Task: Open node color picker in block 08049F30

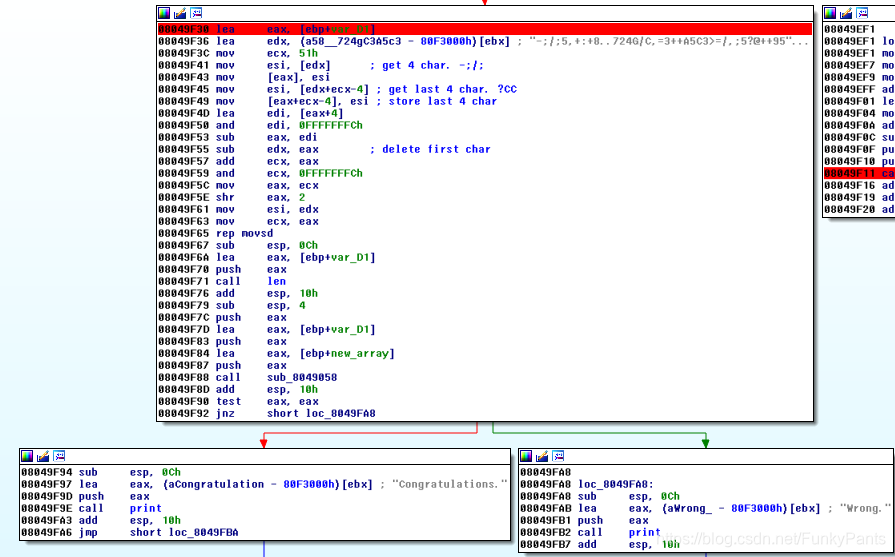Action: (x=164, y=13)
